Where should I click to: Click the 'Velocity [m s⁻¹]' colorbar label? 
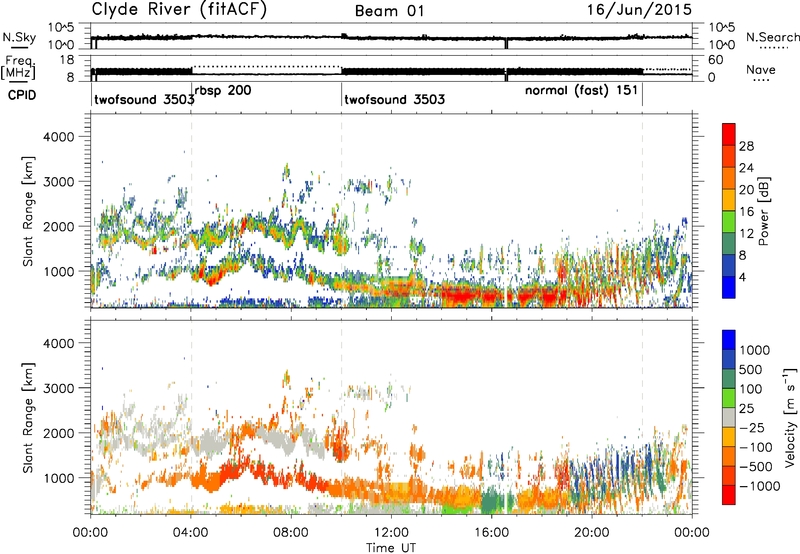790,417
